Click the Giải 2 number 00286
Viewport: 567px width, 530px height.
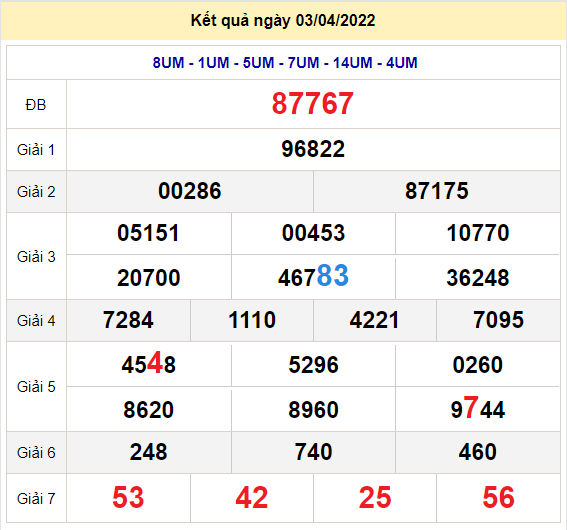[189, 191]
